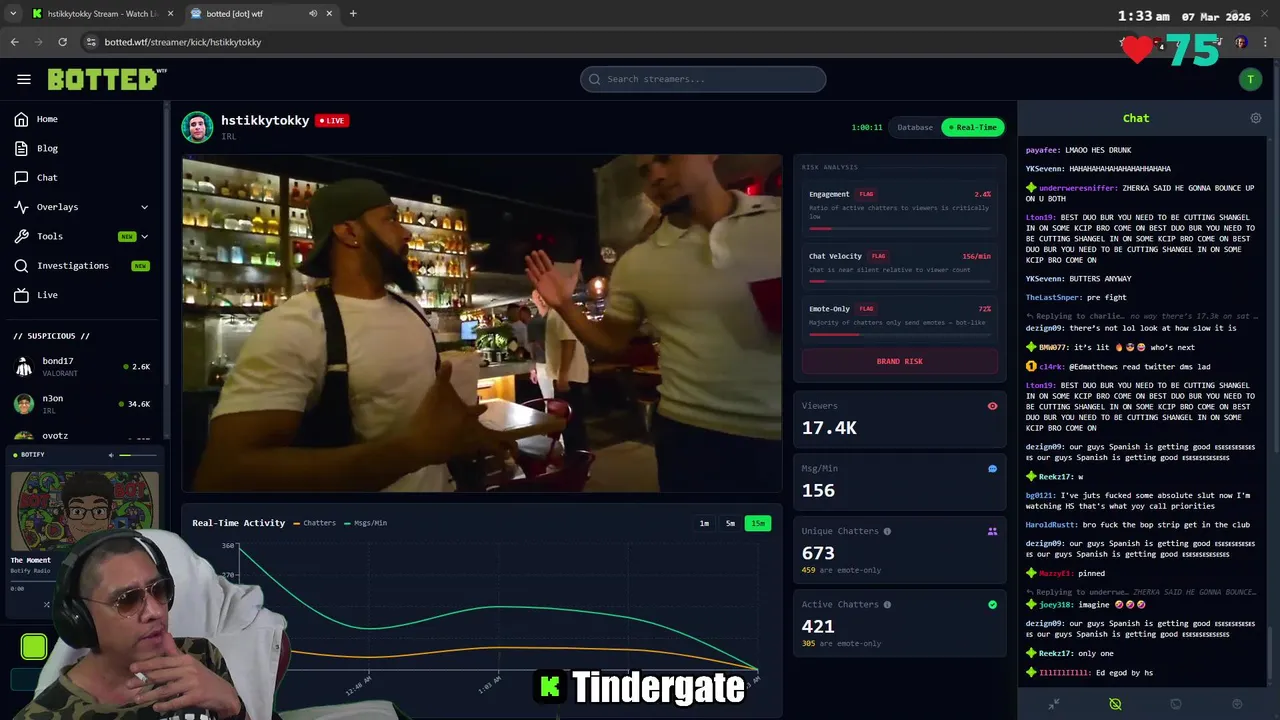Select the 15m activity range
Screen dimensions: 1280x720
point(758,523)
